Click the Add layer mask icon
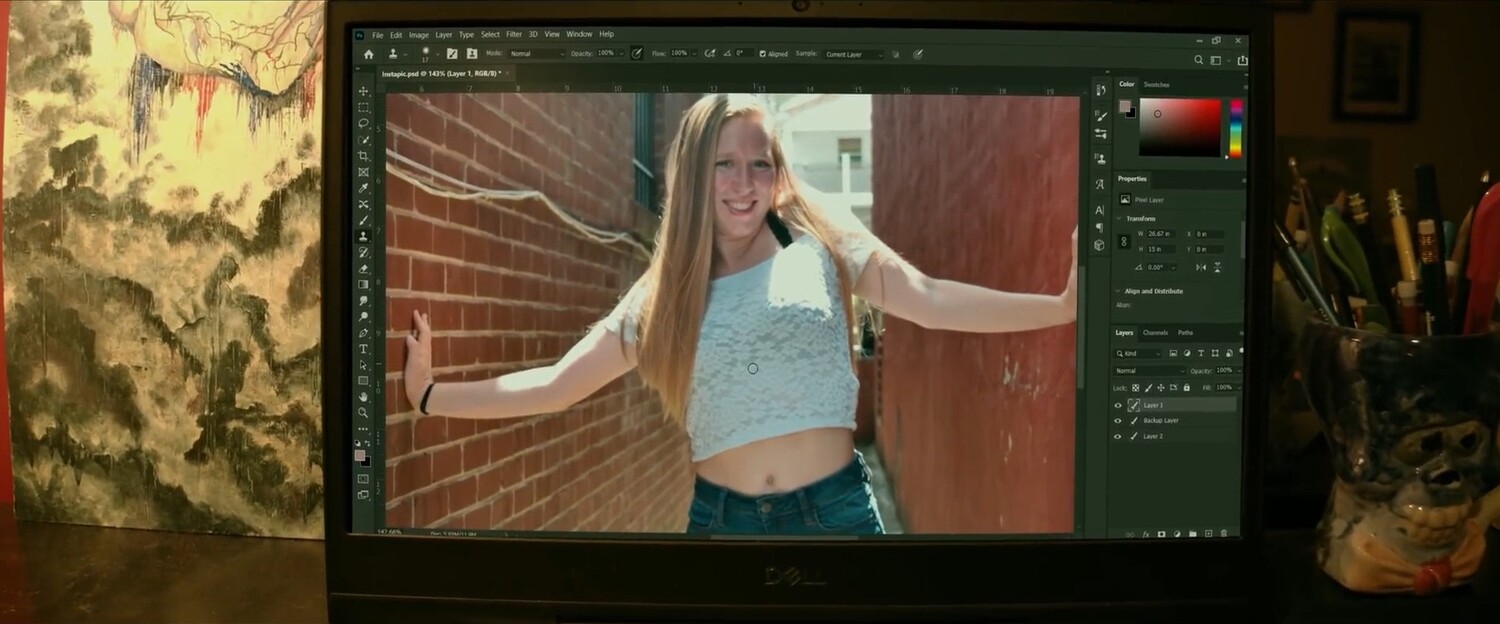 click(1161, 534)
